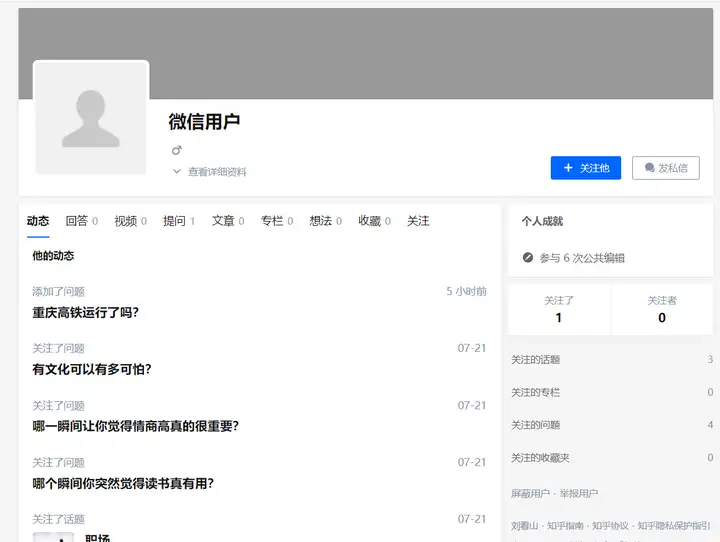Open question 哪个瞬间你突然觉得读书真有用?

click(x=123, y=483)
